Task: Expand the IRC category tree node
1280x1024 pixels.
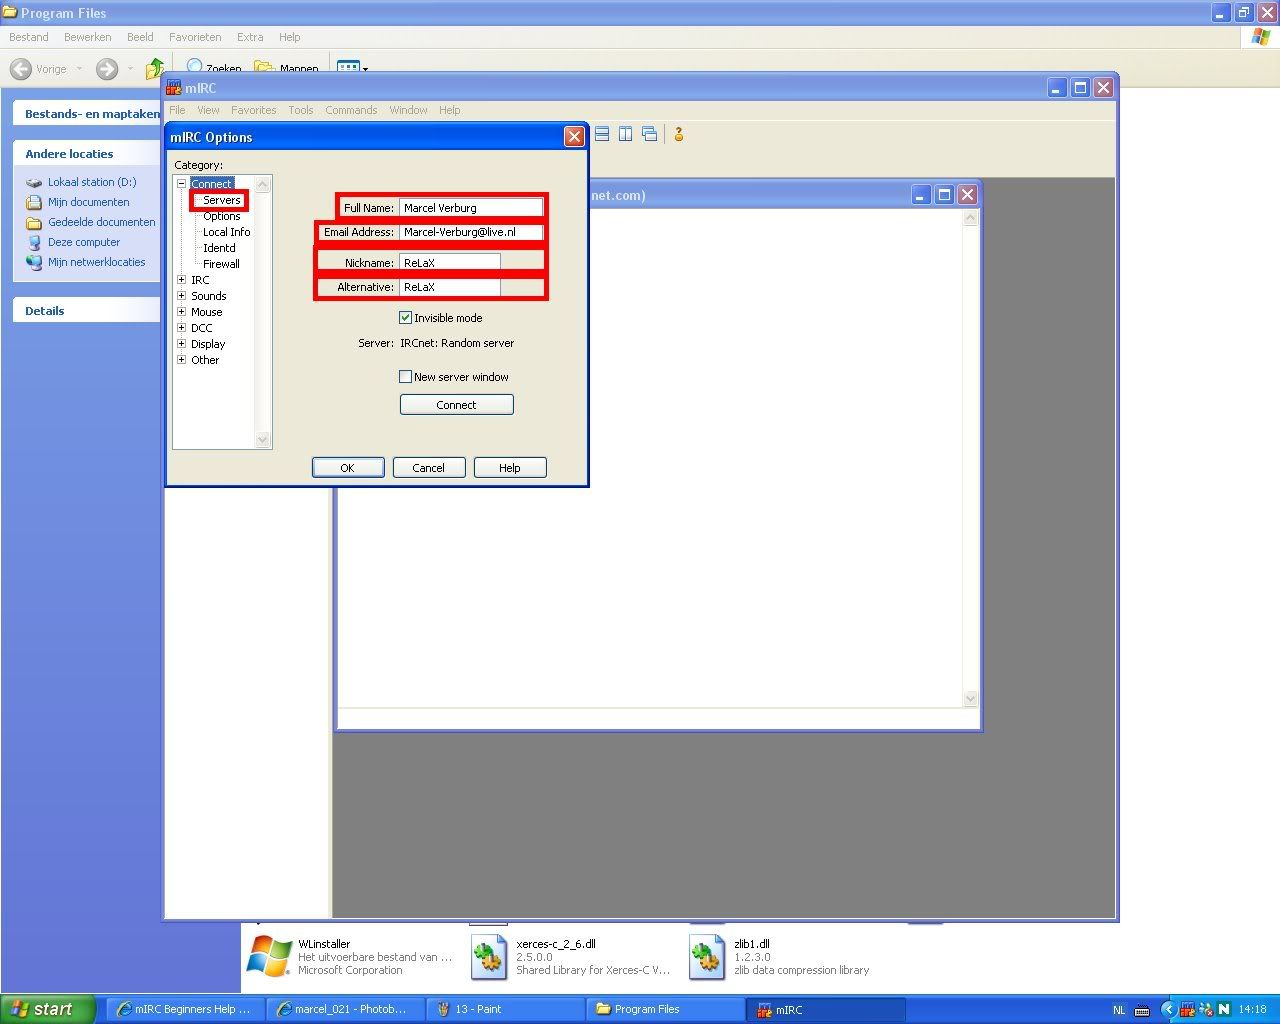Action: (x=182, y=280)
